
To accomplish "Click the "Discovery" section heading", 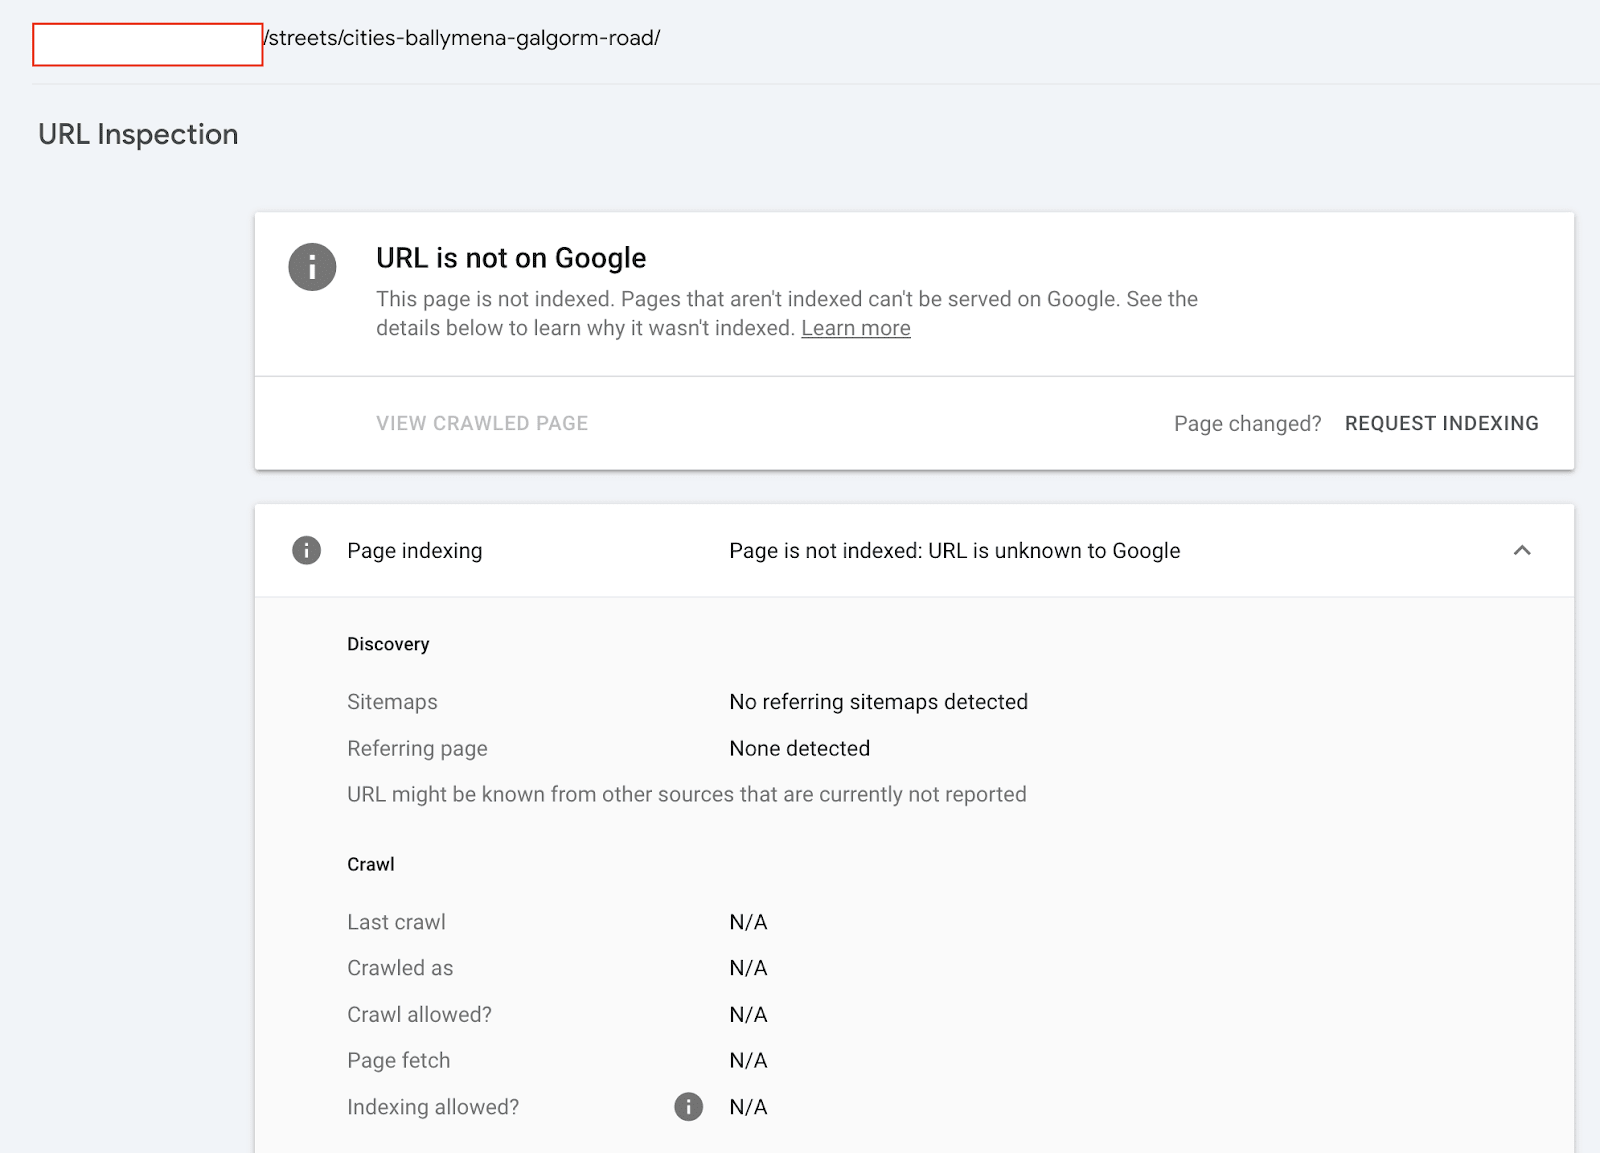I will pos(388,644).
